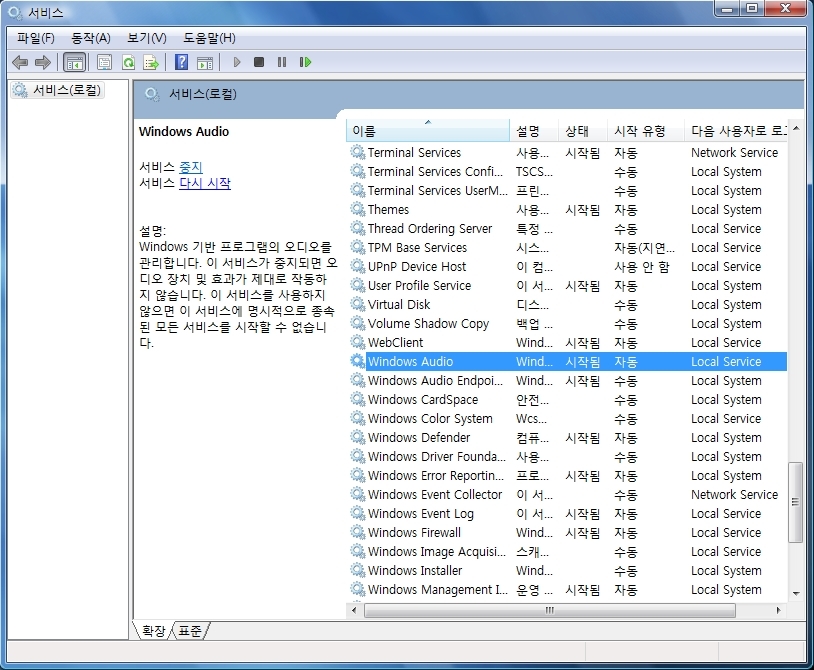Click the gear icon of Themes row
This screenshot has width=814, height=670.
(358, 209)
